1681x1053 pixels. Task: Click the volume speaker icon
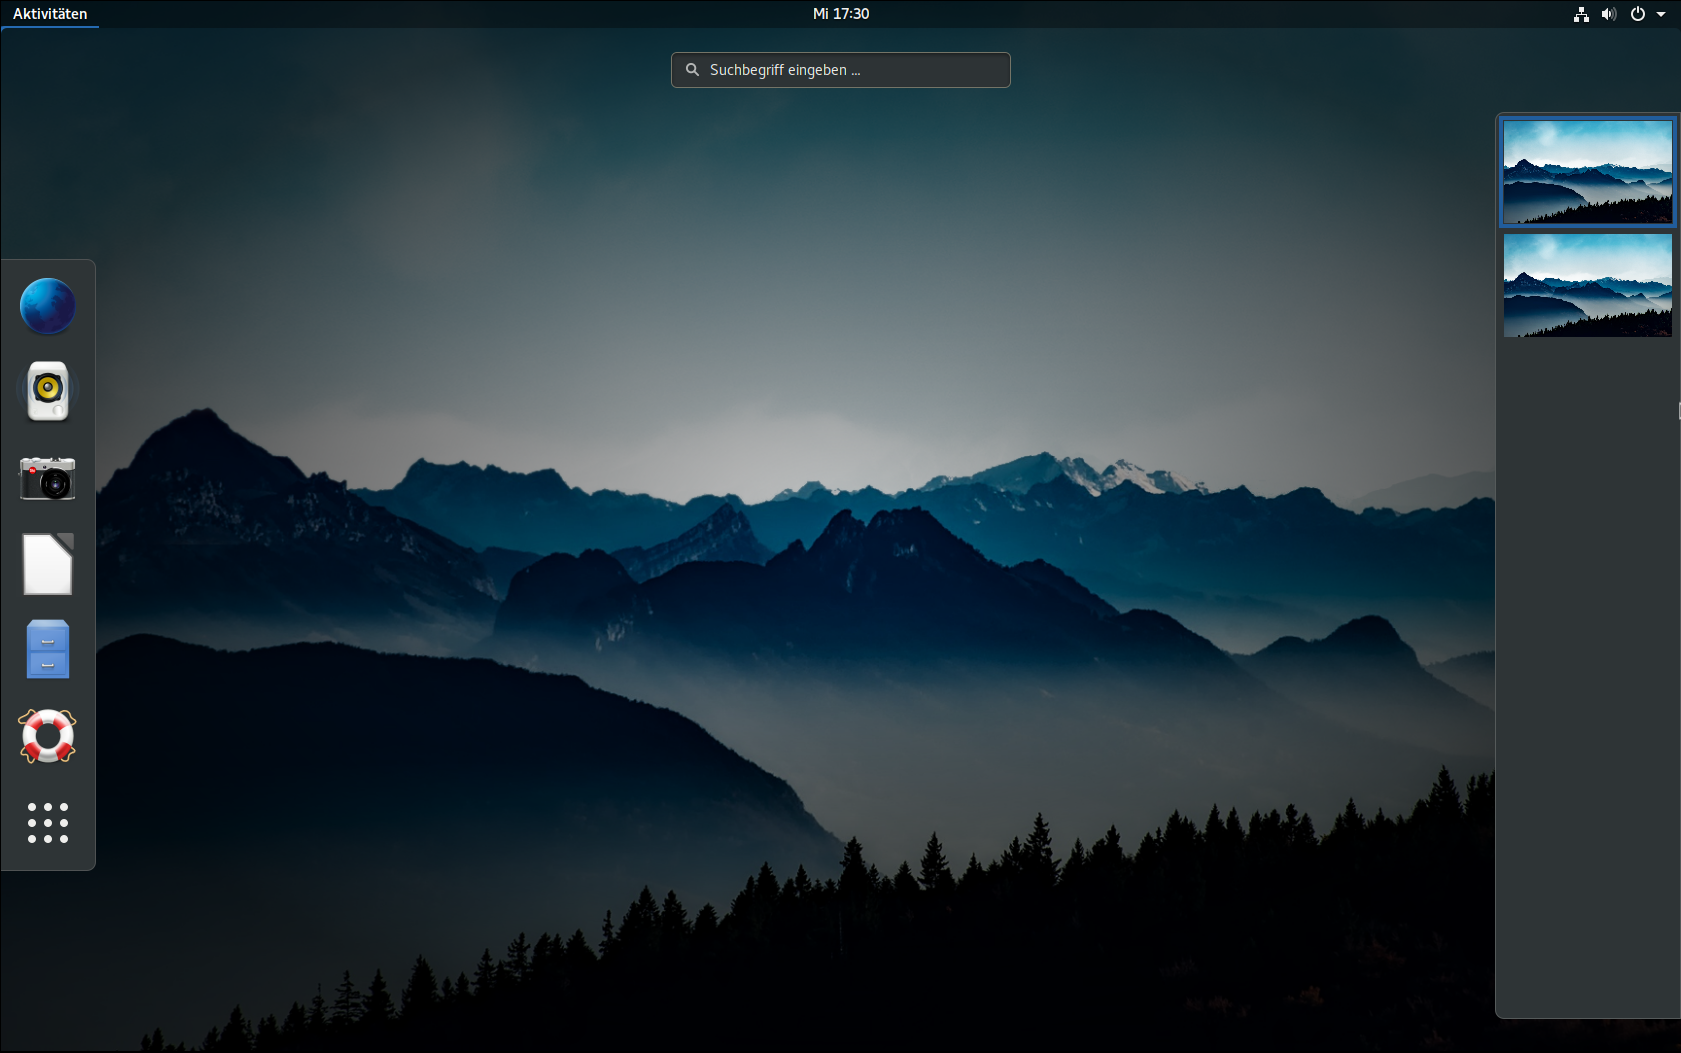tap(1608, 14)
